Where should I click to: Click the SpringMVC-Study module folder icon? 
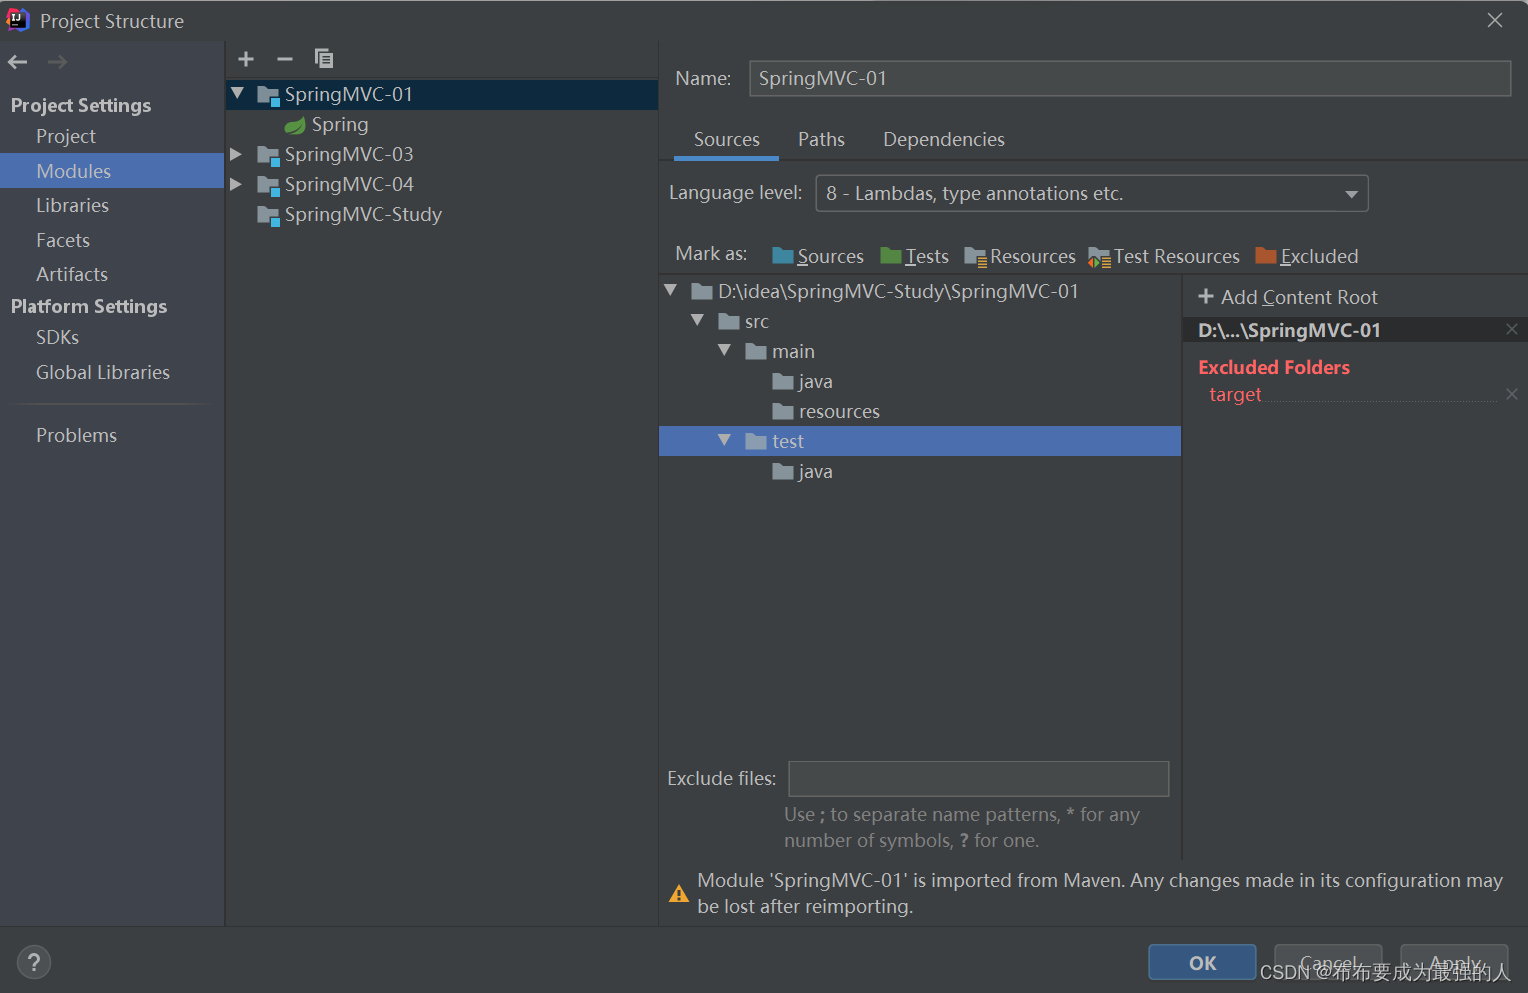click(x=268, y=215)
